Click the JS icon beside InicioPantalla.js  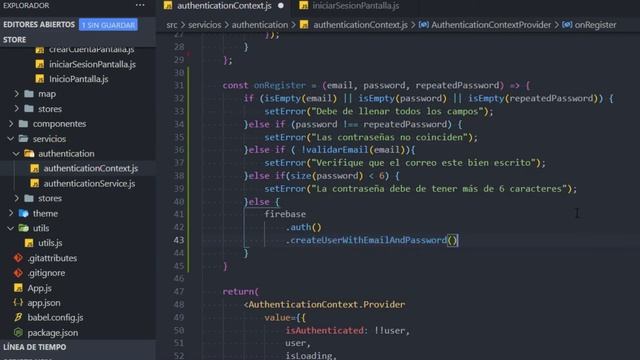40,79
